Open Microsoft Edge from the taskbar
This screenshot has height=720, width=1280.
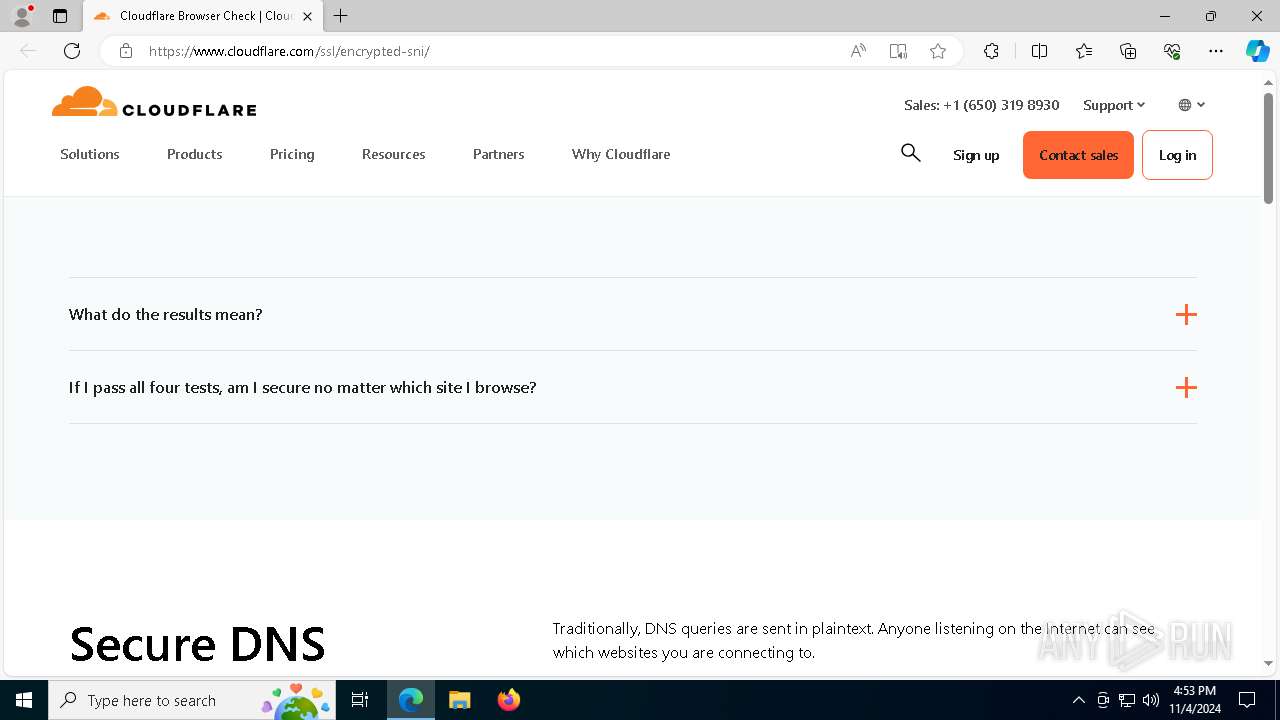point(411,700)
